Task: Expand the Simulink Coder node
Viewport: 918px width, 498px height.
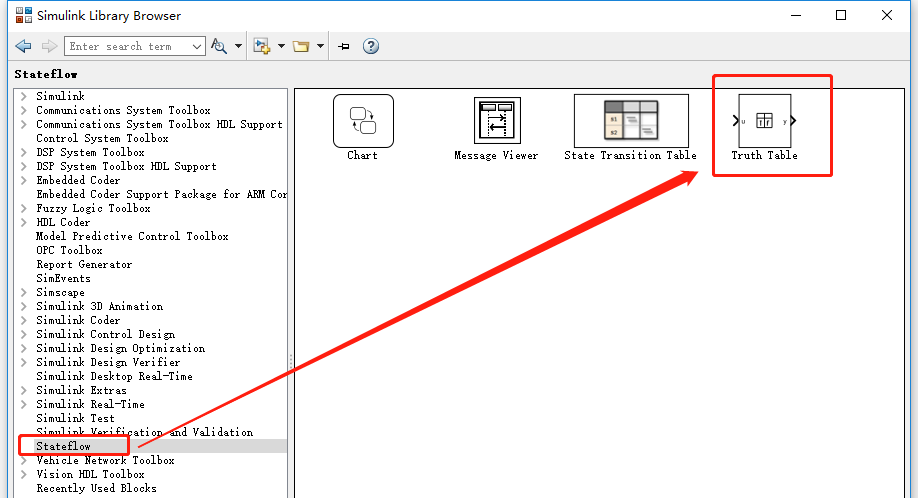Action: tap(24, 320)
